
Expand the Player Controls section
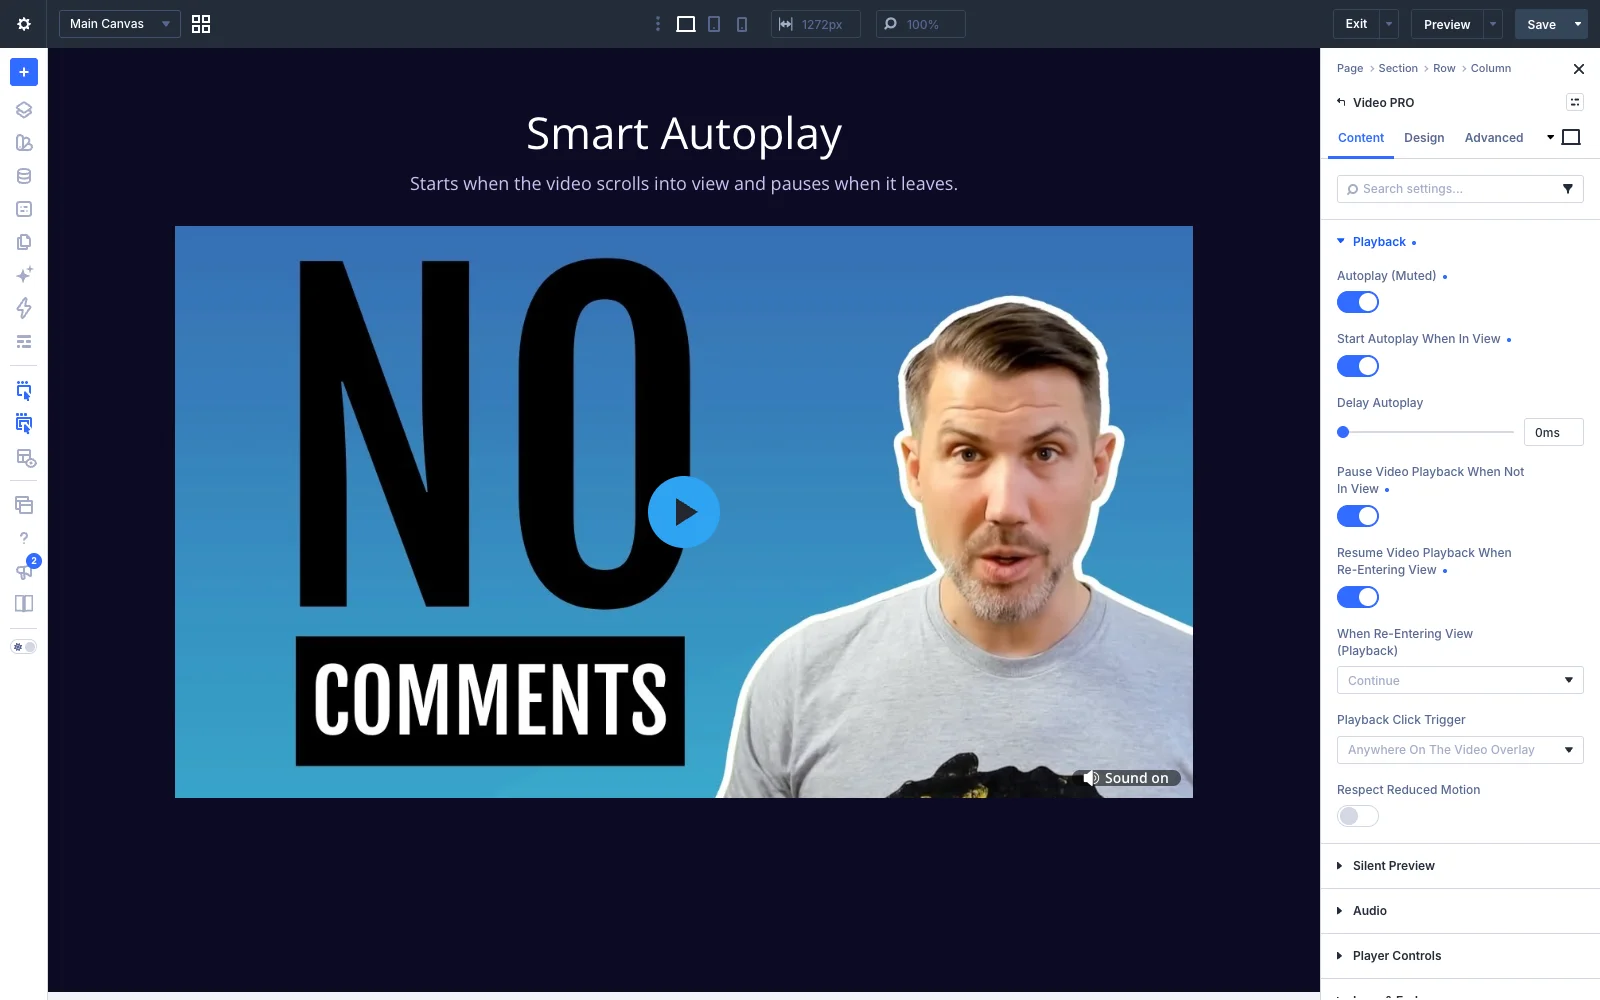click(1460, 956)
